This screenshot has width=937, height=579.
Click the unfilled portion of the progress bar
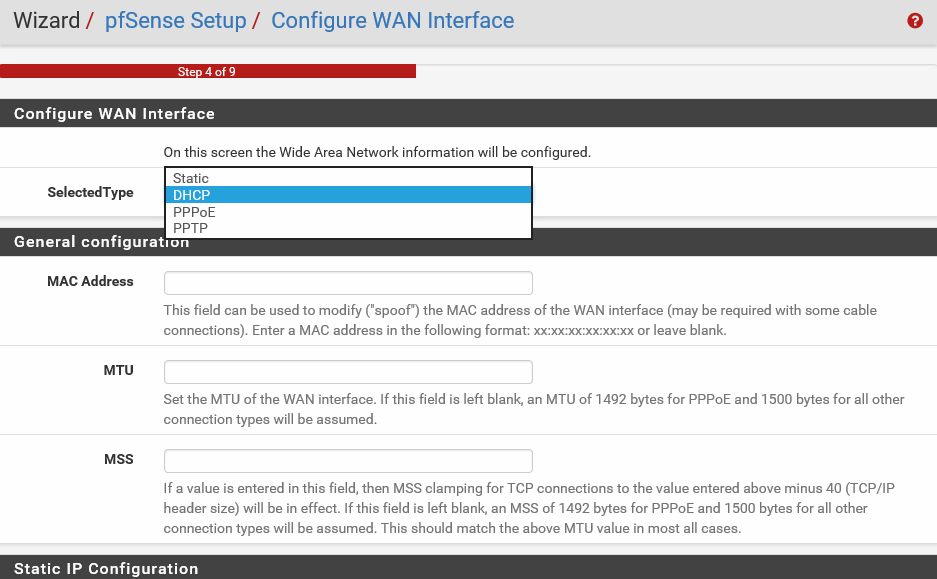point(676,71)
